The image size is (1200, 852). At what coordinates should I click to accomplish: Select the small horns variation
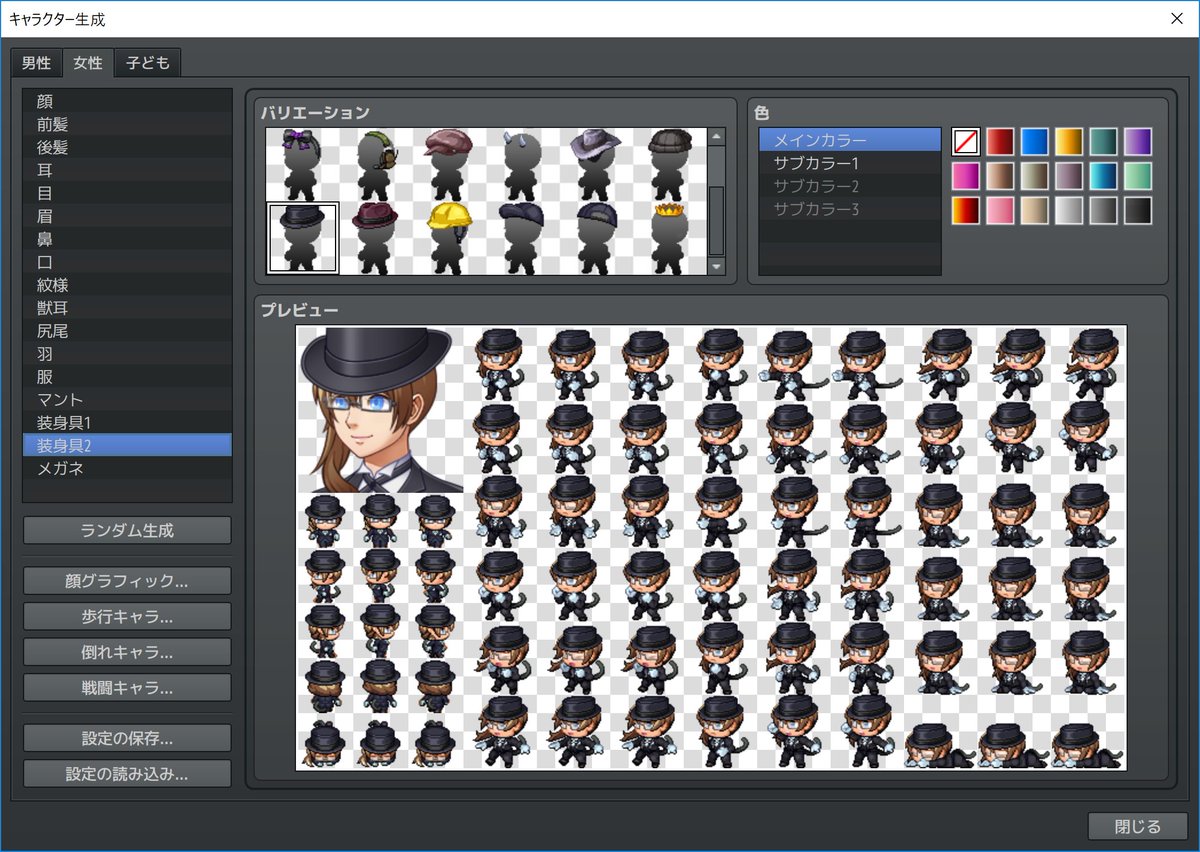[x=522, y=164]
